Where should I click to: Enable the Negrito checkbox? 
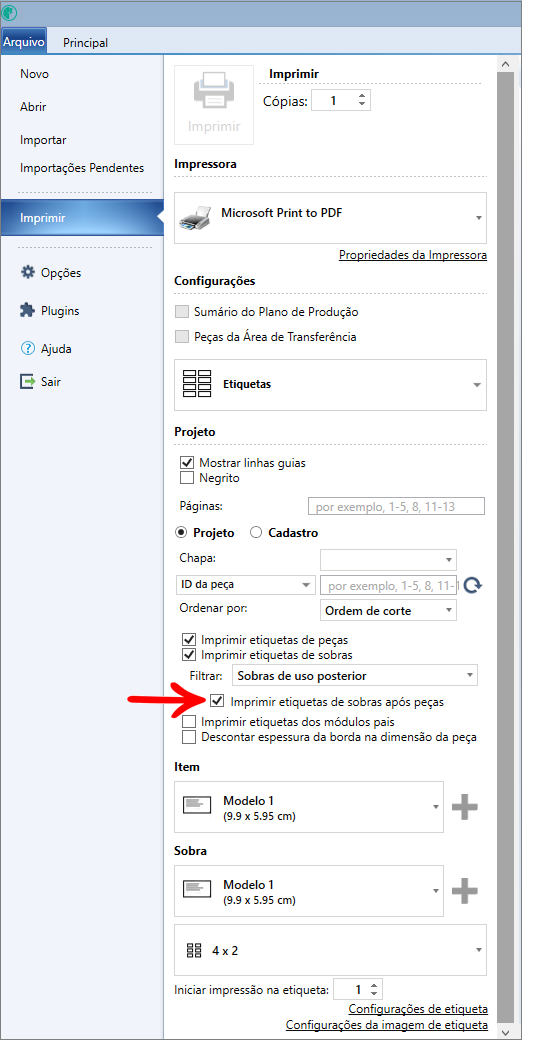tap(187, 478)
